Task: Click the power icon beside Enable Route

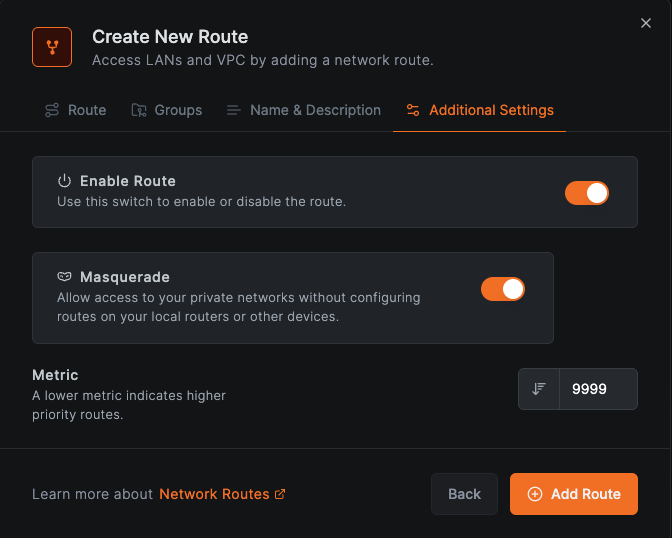Action: pos(65,181)
